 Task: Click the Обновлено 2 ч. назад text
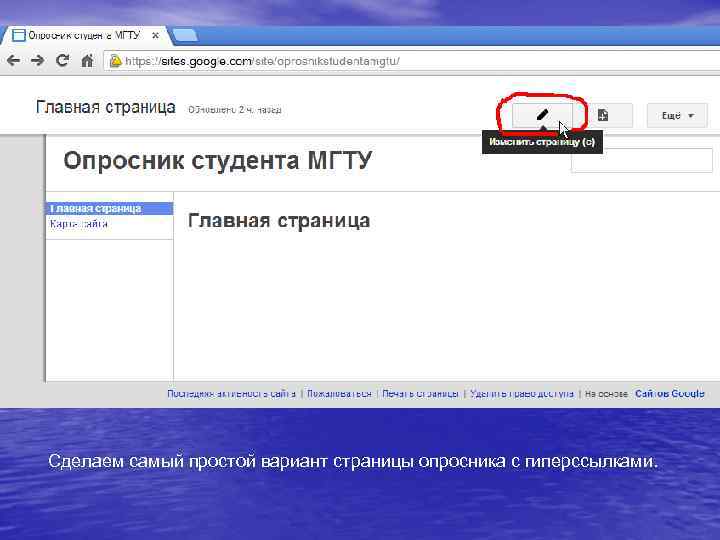pos(235,110)
